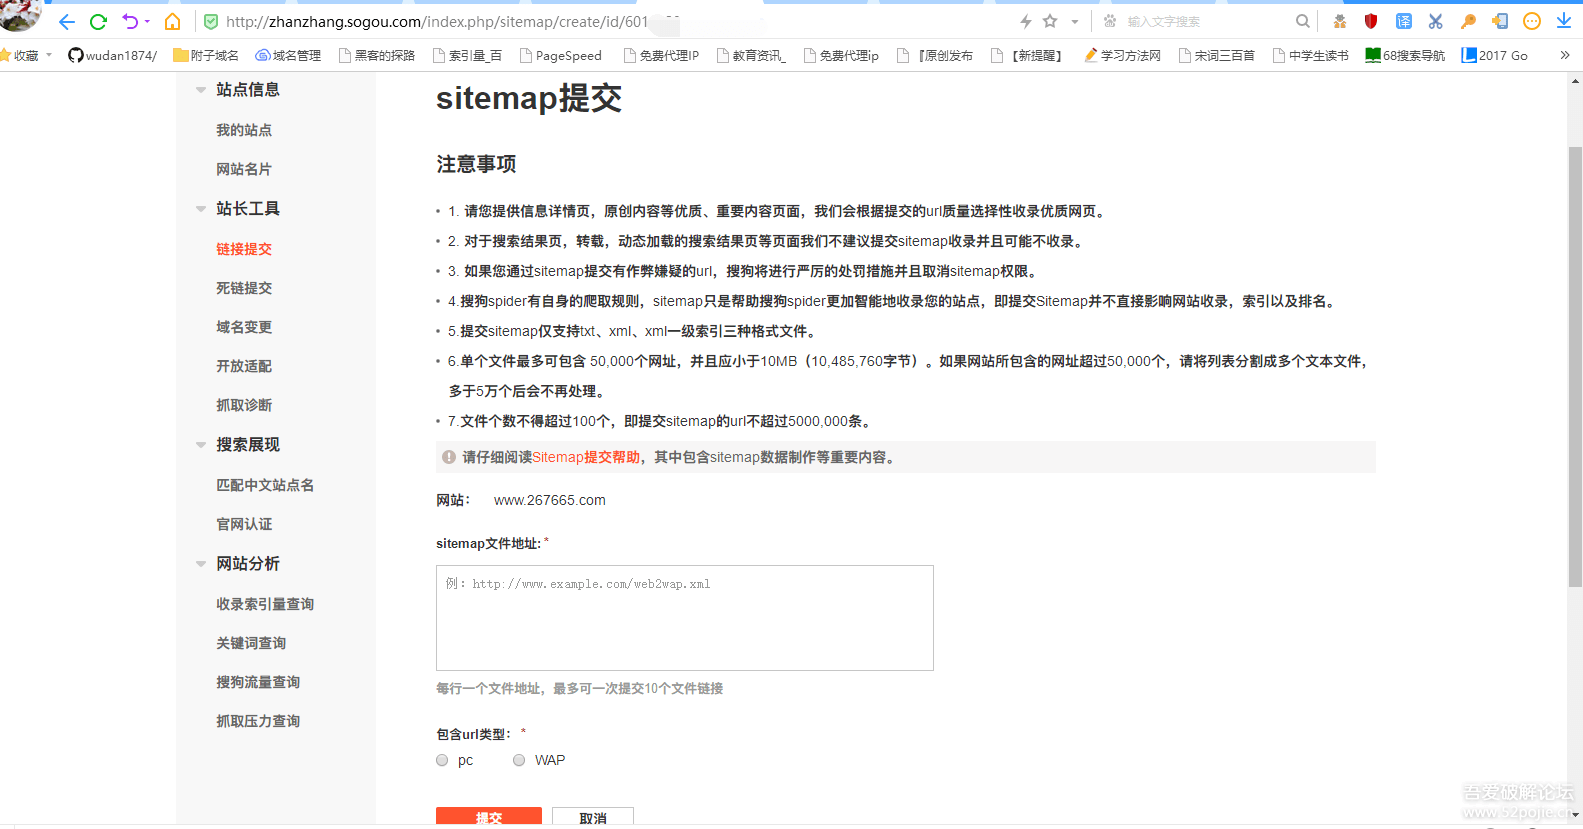Click the purple undo restore icon
The image size is (1583, 829).
130,21
